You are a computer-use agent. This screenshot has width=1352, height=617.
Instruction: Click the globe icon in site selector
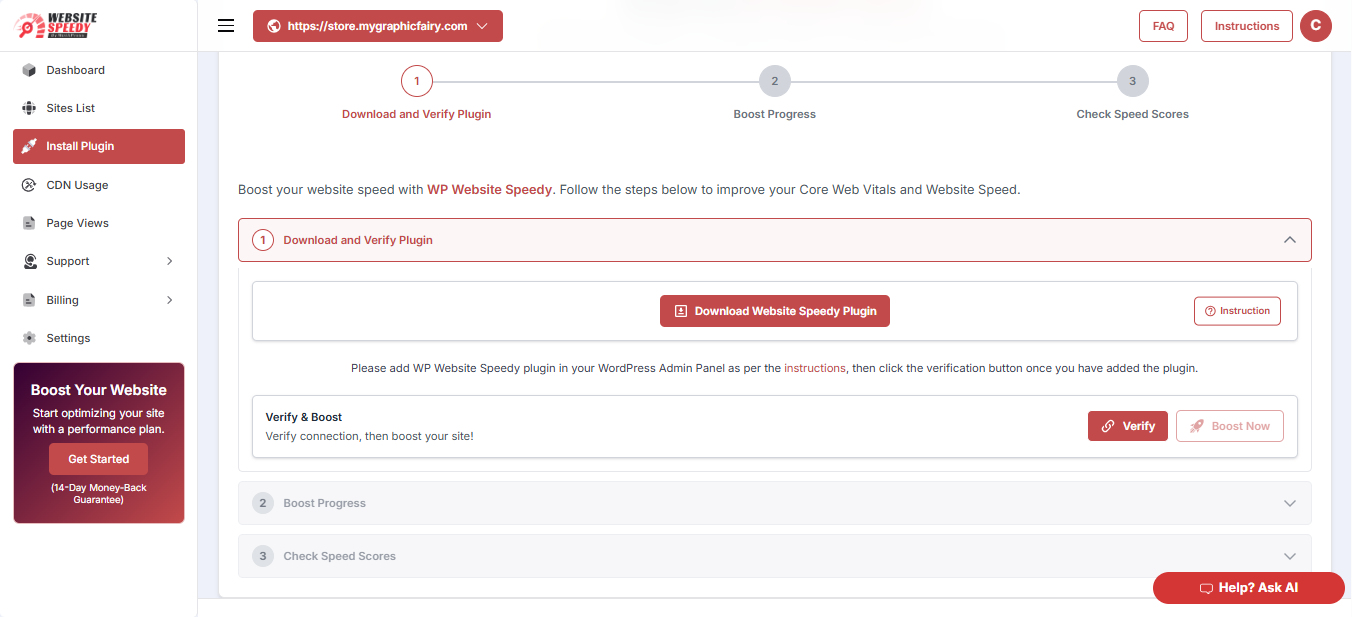click(274, 26)
